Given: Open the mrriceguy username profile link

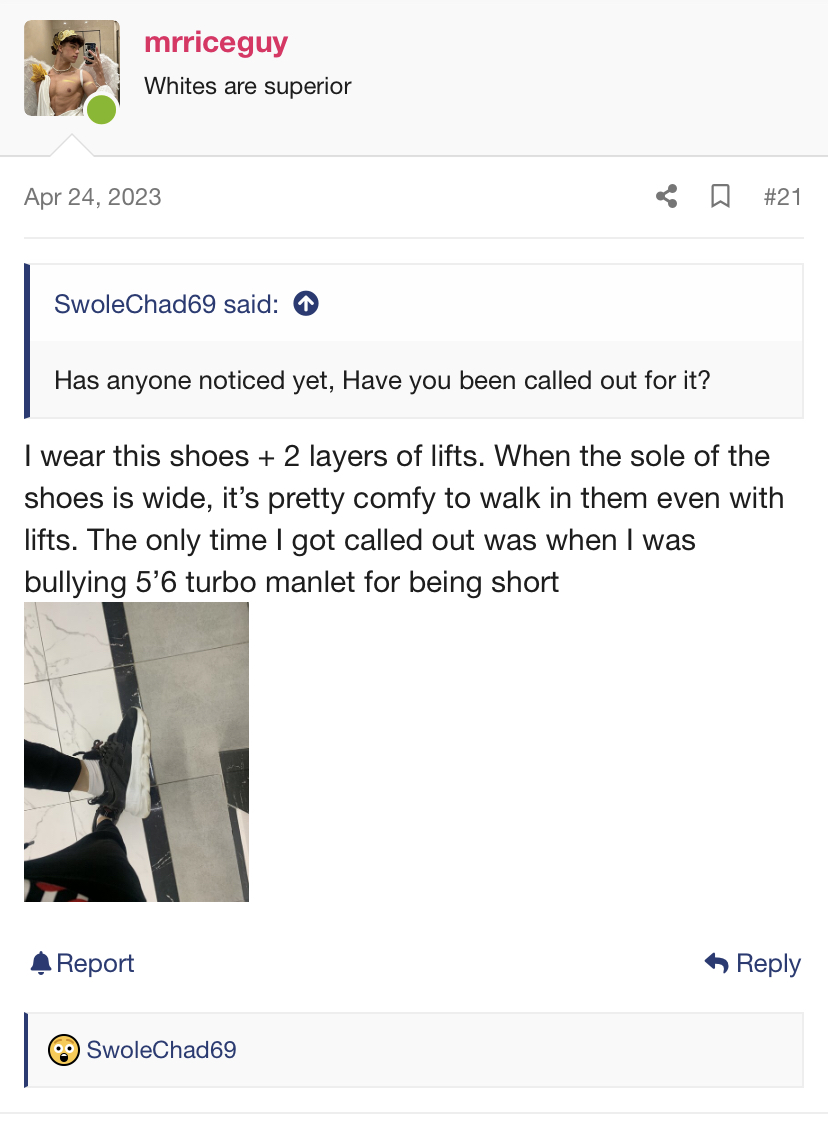Looking at the screenshot, I should (x=216, y=44).
